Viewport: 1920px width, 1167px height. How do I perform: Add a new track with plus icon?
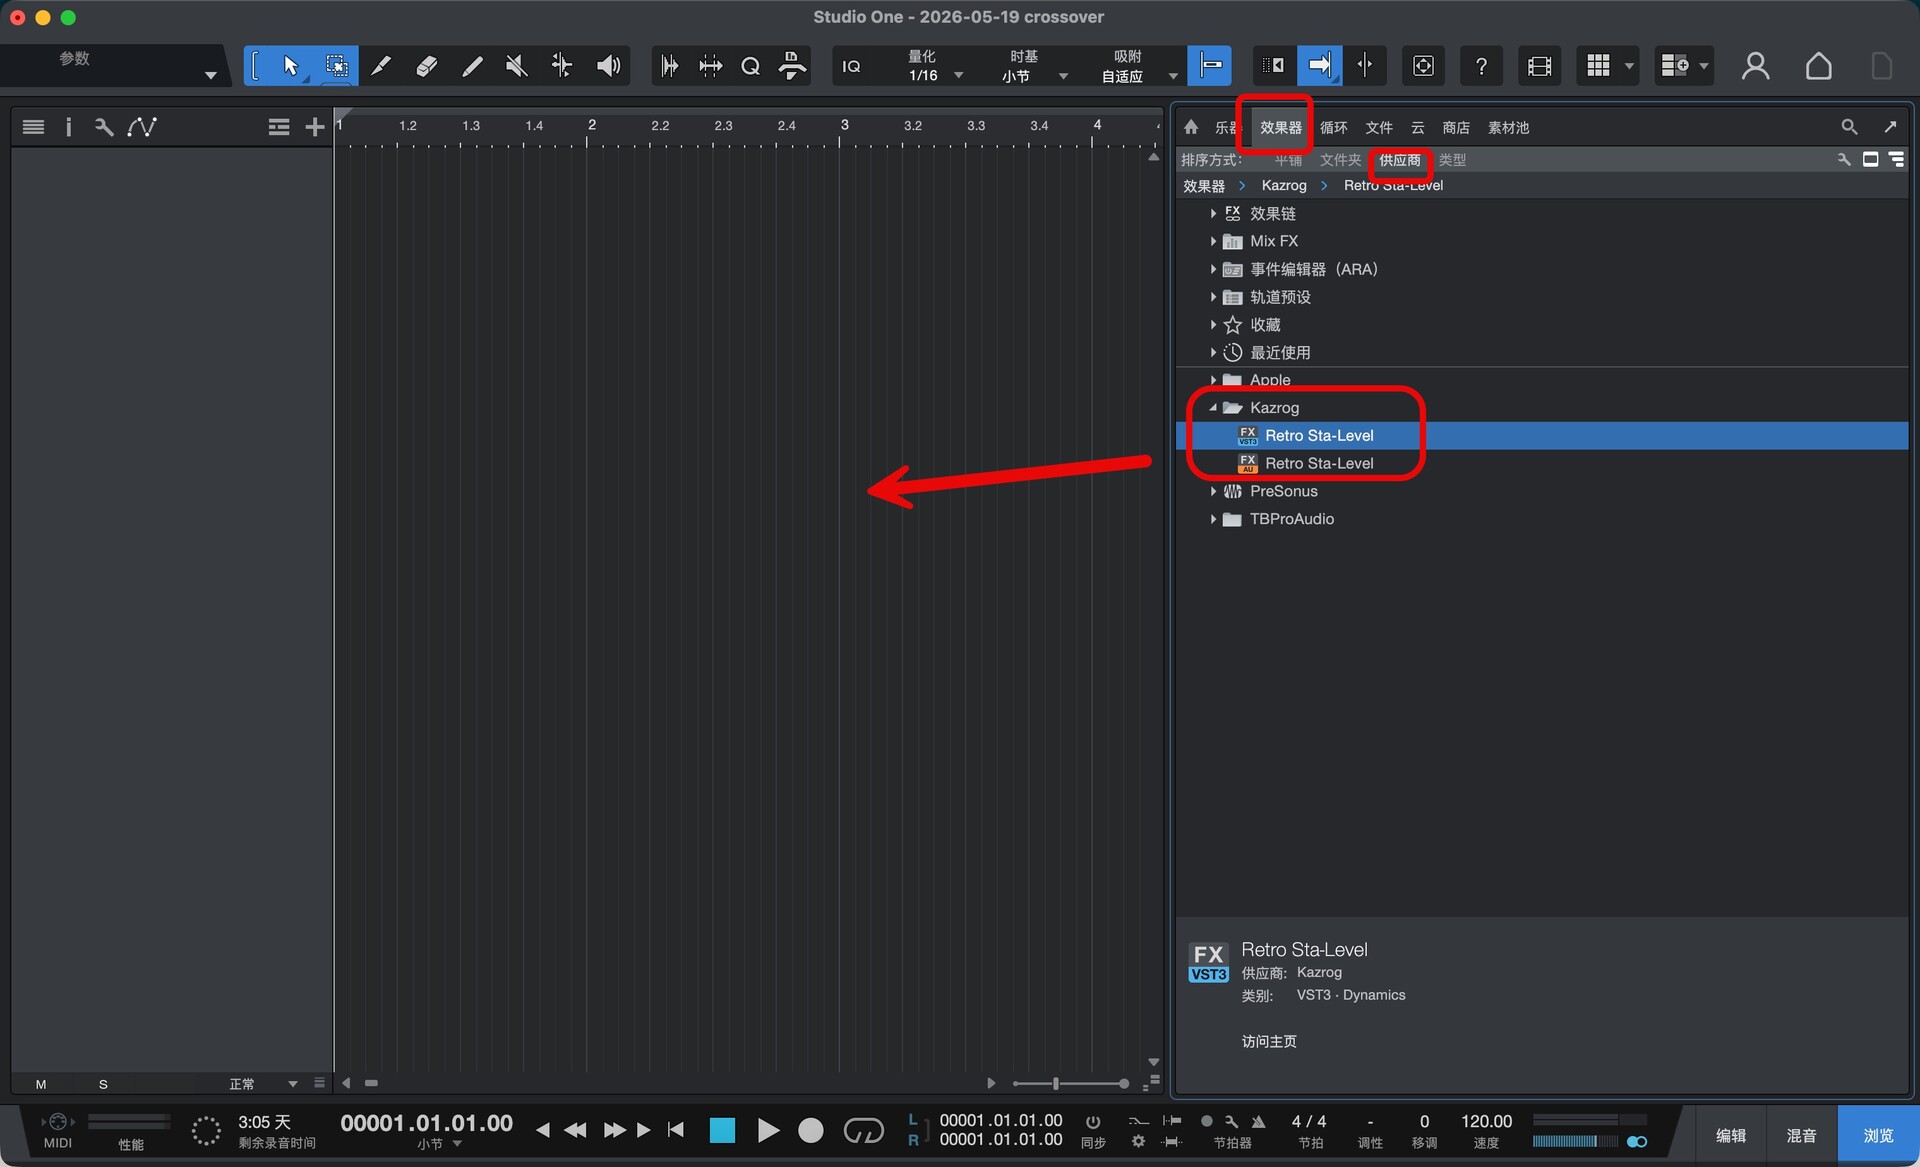(315, 127)
